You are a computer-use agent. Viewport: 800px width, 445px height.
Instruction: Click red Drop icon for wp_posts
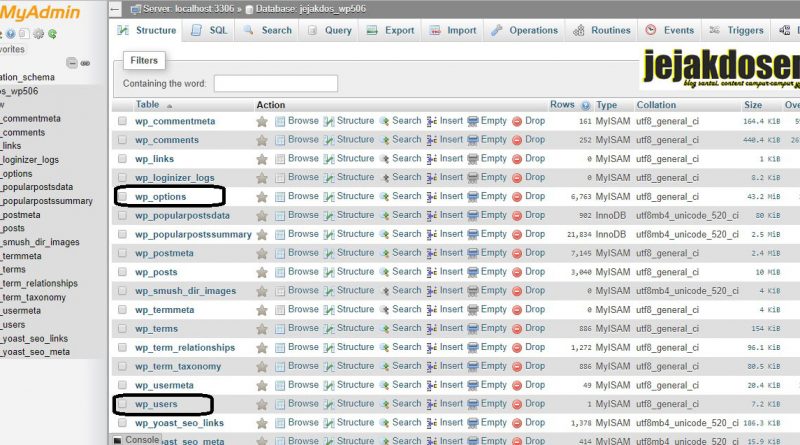(517, 272)
